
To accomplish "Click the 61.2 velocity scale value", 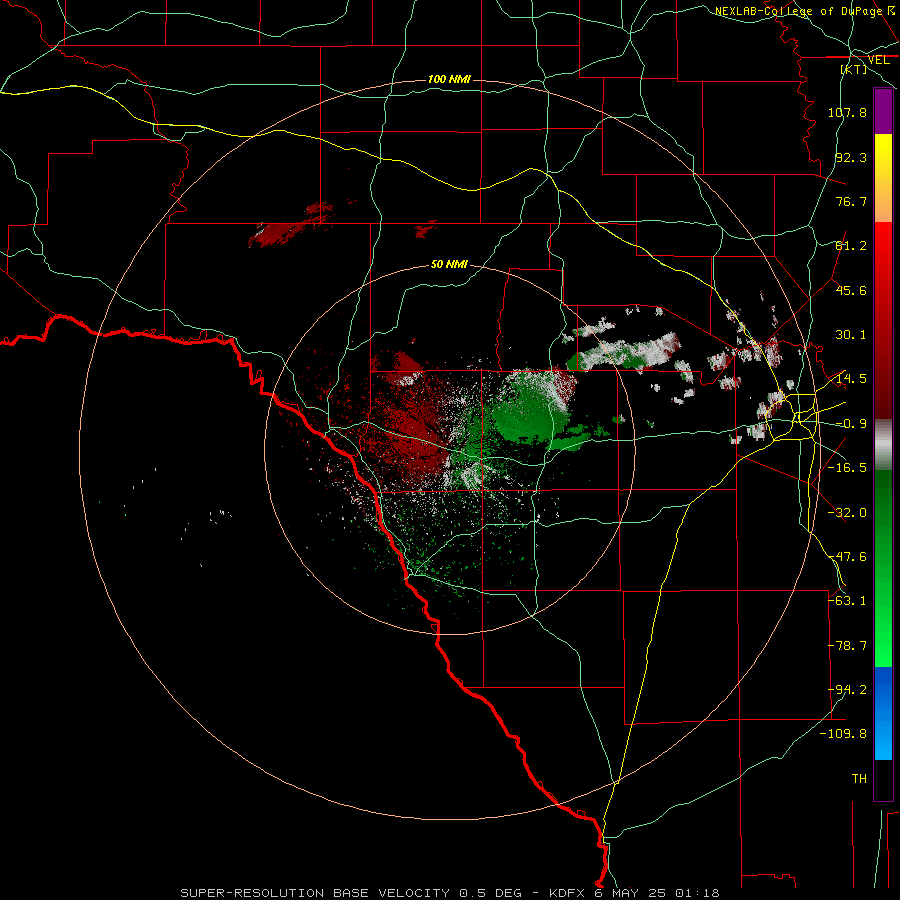I will click(x=851, y=246).
